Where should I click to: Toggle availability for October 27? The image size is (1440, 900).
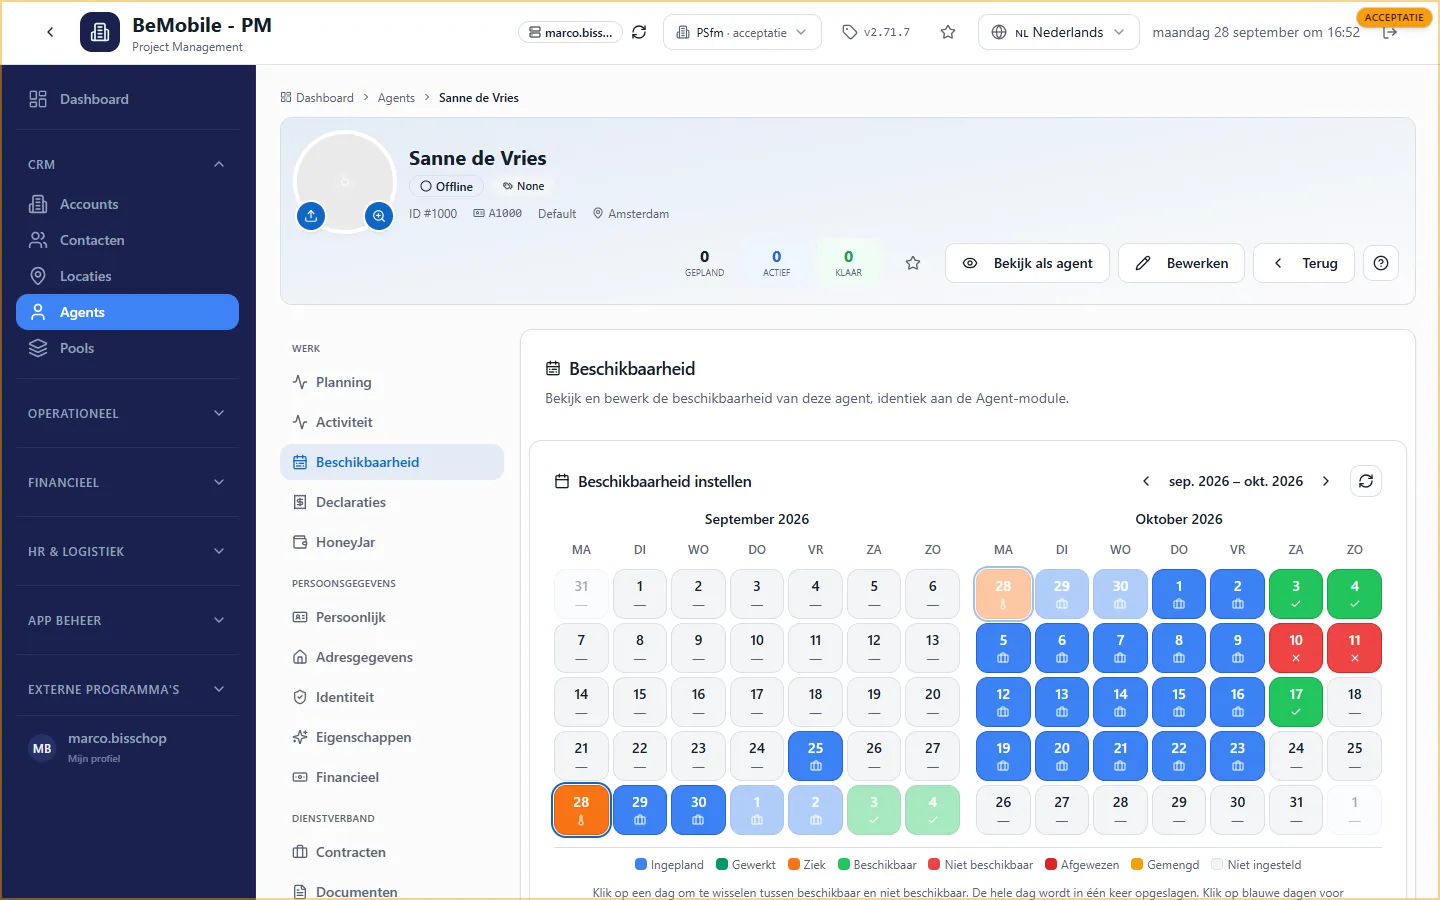click(x=1062, y=810)
